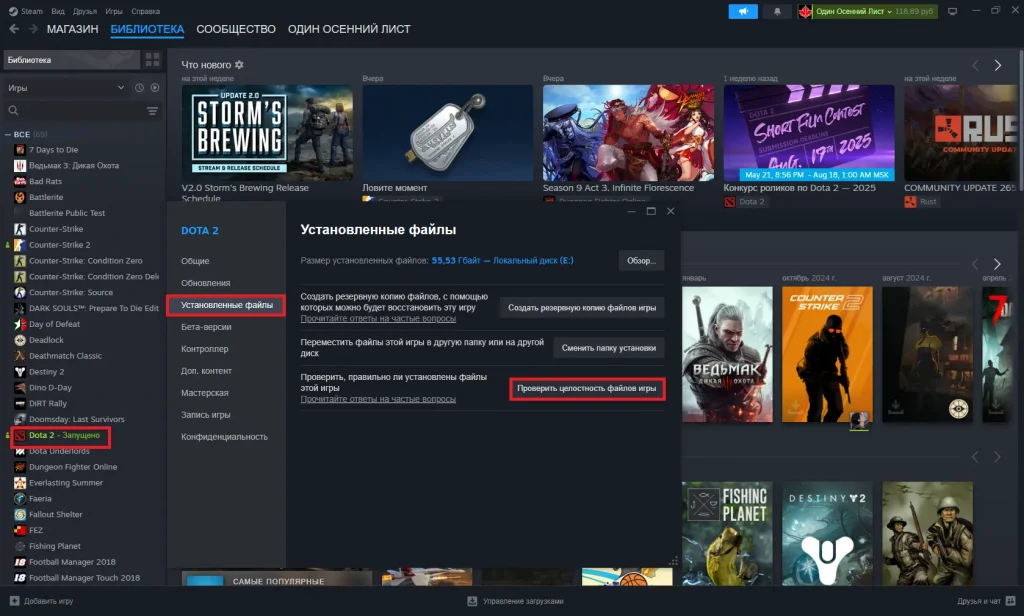Viewport: 1024px width, 616px height.
Task: Click the download manager icon at bottom
Action: click(472, 601)
